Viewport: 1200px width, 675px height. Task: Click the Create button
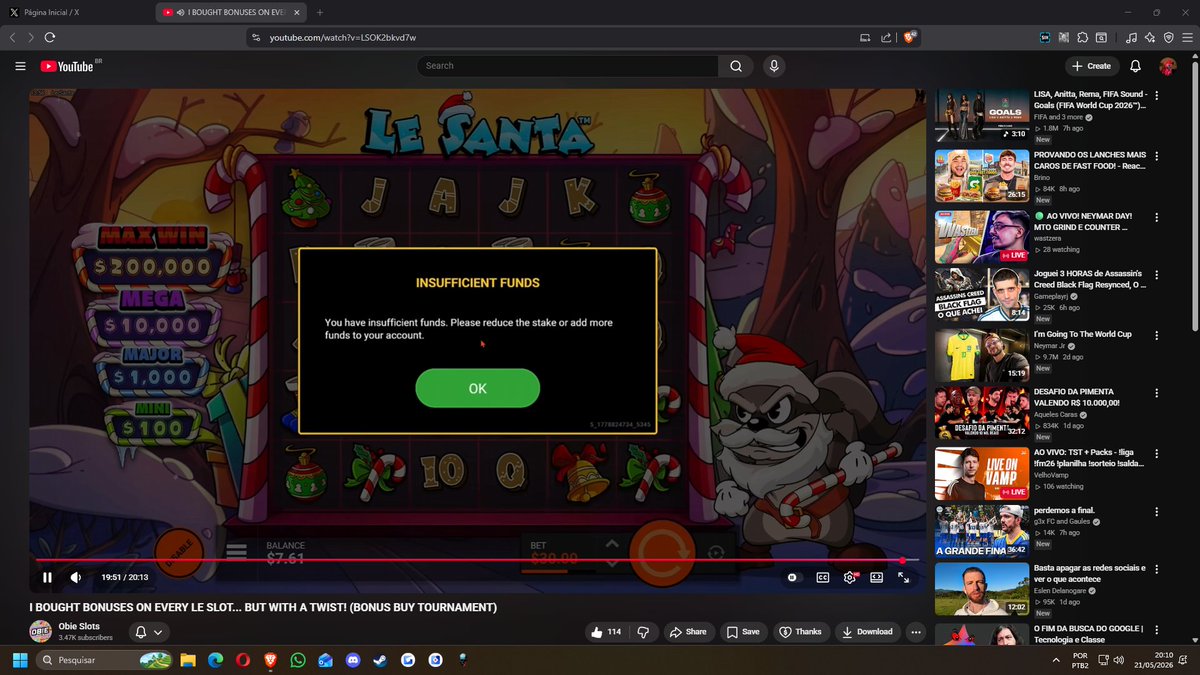click(x=1090, y=66)
